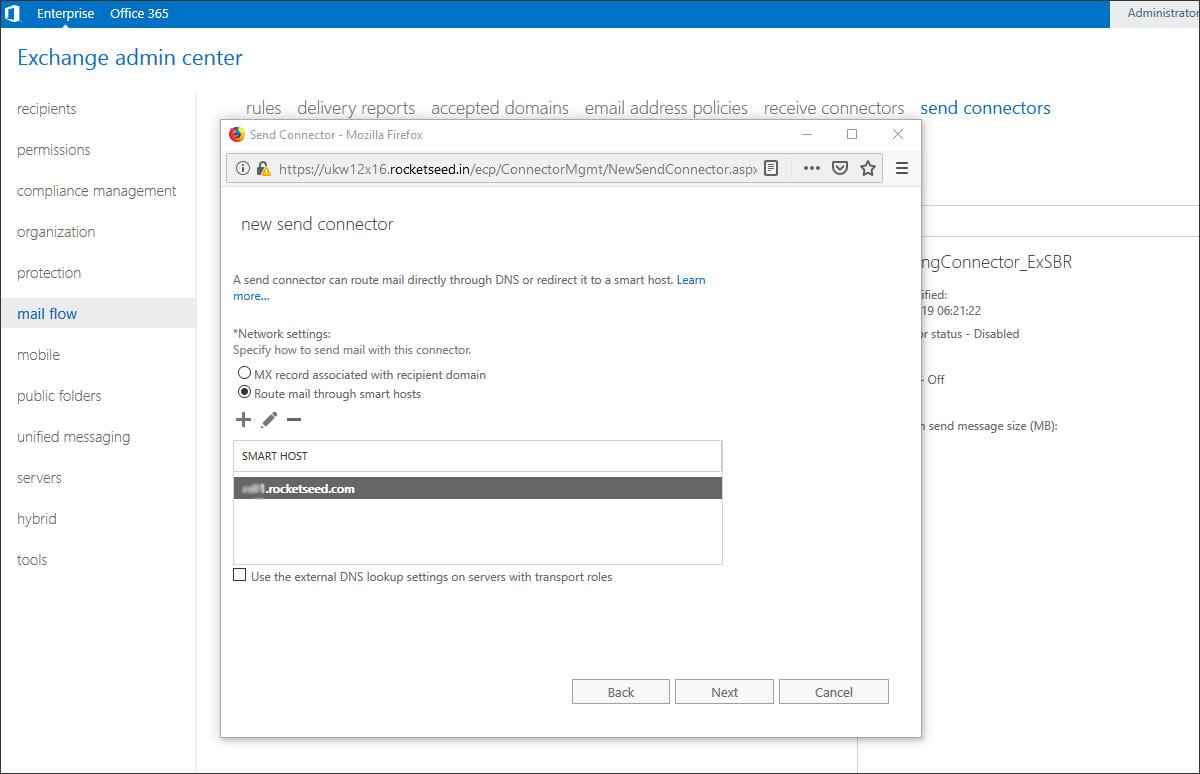Open Firefox hamburger menu
1200x774 pixels.
tap(902, 169)
